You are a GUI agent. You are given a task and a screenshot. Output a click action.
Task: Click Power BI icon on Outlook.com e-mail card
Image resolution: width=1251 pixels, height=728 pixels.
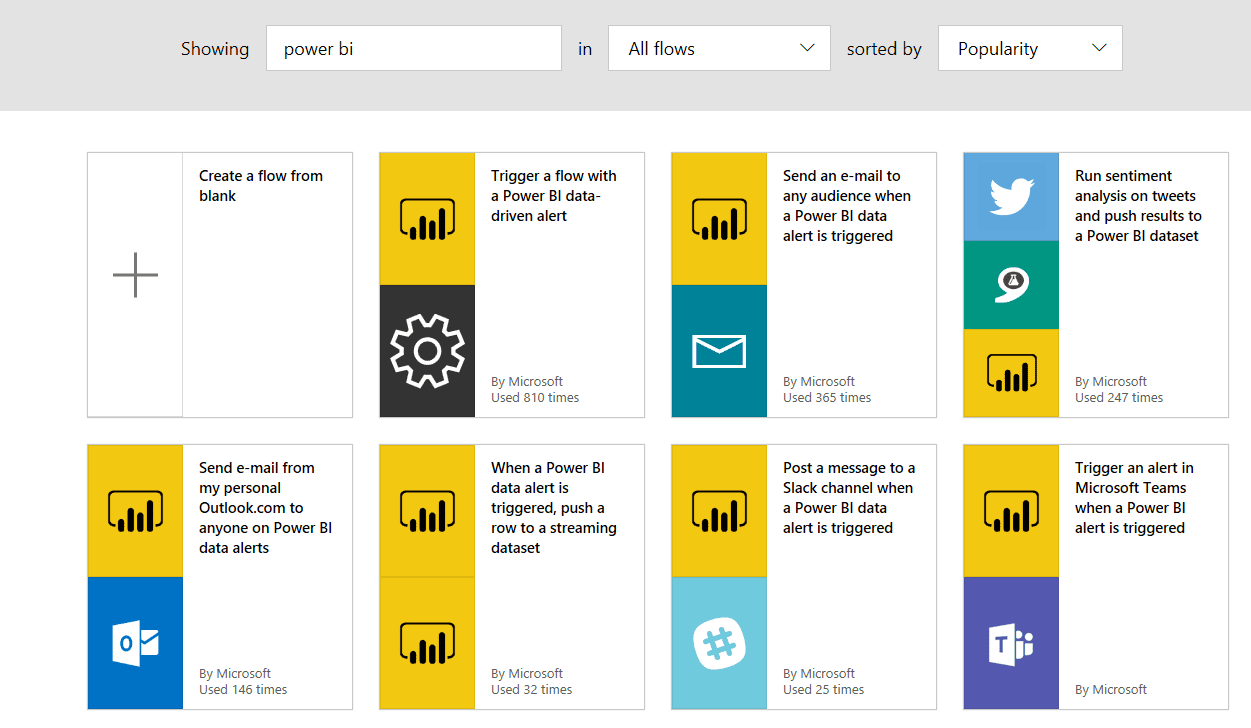point(135,511)
